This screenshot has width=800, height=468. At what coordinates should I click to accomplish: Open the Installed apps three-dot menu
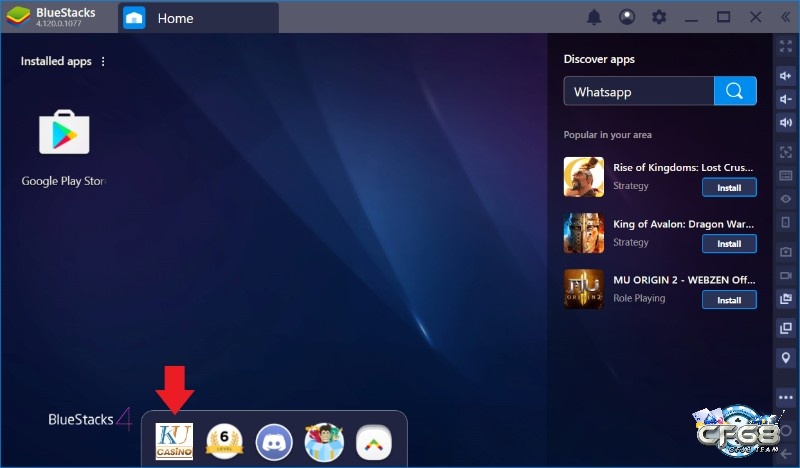pyautogui.click(x=103, y=61)
